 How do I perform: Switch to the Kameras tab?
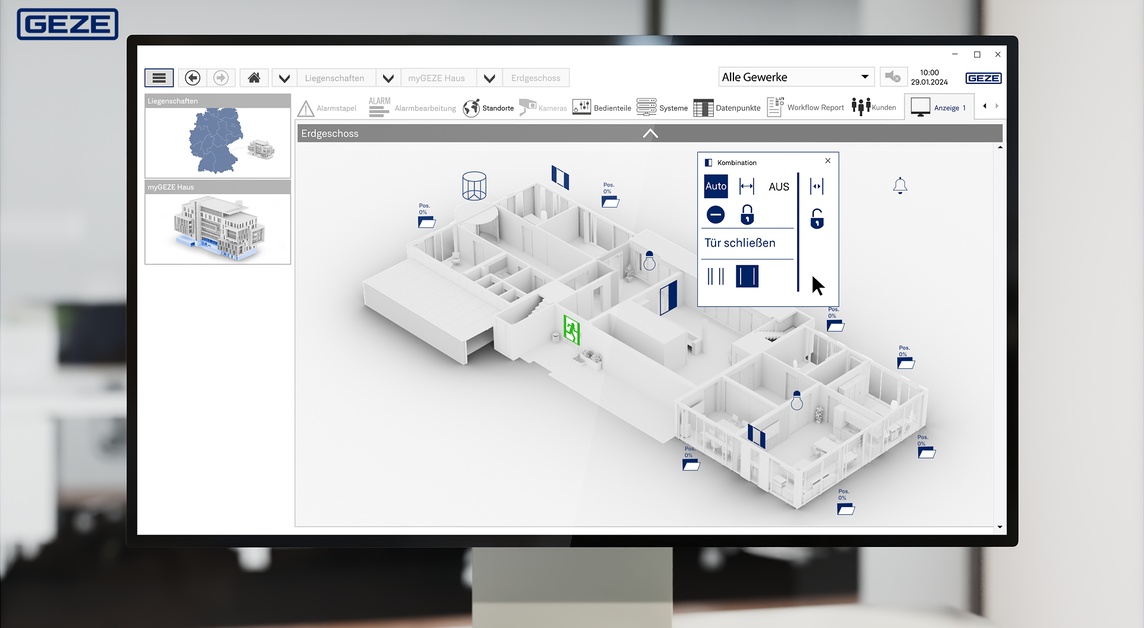543,108
